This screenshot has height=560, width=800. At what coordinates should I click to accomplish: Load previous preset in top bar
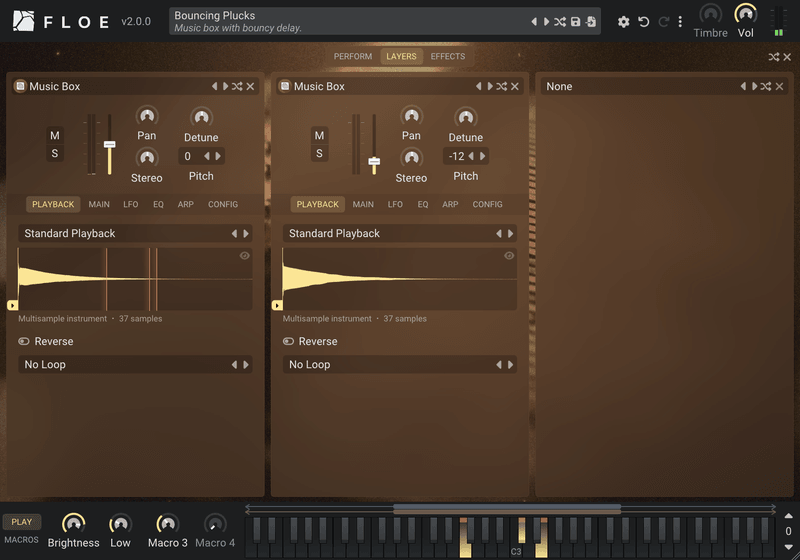coord(534,21)
